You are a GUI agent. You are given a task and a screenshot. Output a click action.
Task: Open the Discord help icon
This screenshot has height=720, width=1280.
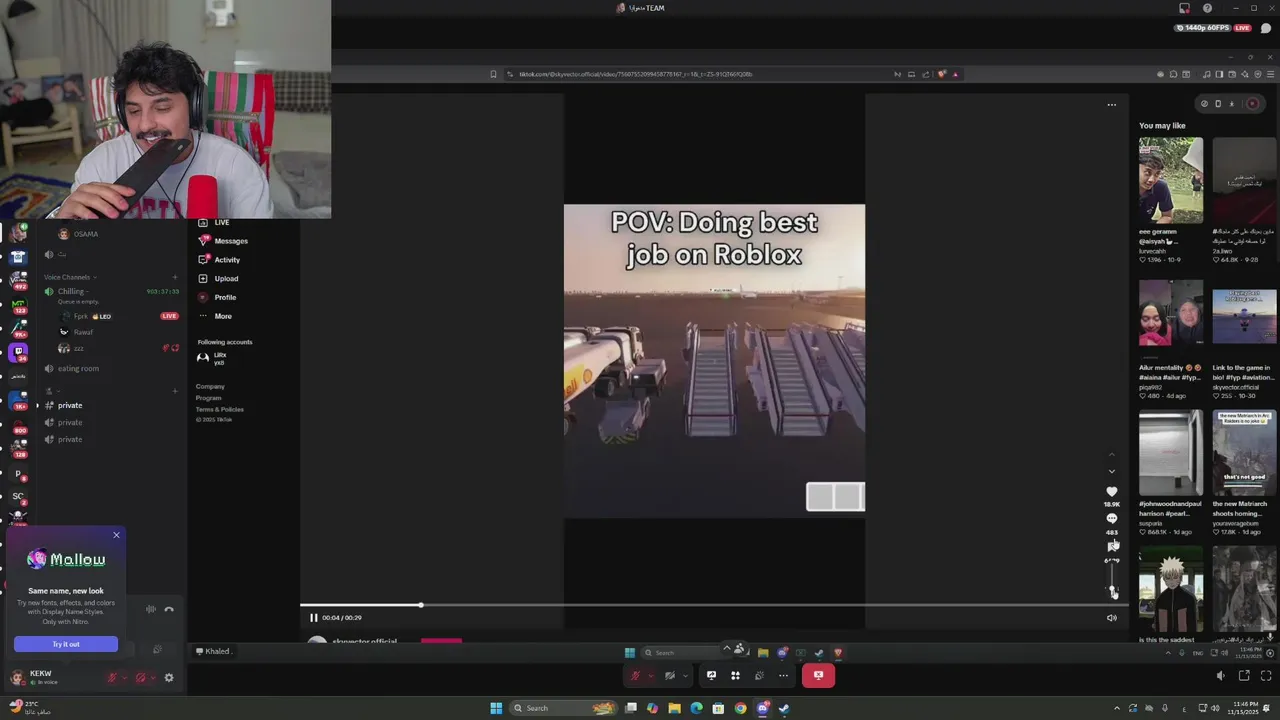(x=1207, y=8)
